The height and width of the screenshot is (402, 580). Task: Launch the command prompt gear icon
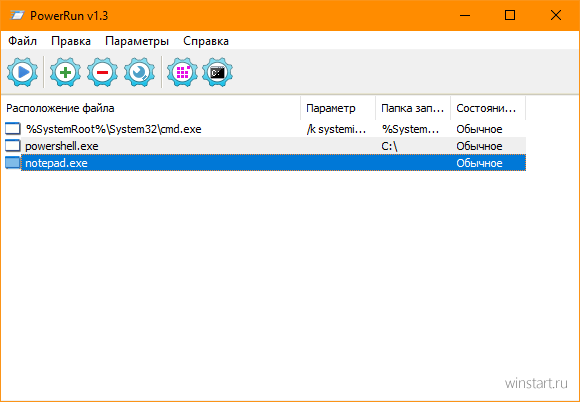(x=218, y=72)
